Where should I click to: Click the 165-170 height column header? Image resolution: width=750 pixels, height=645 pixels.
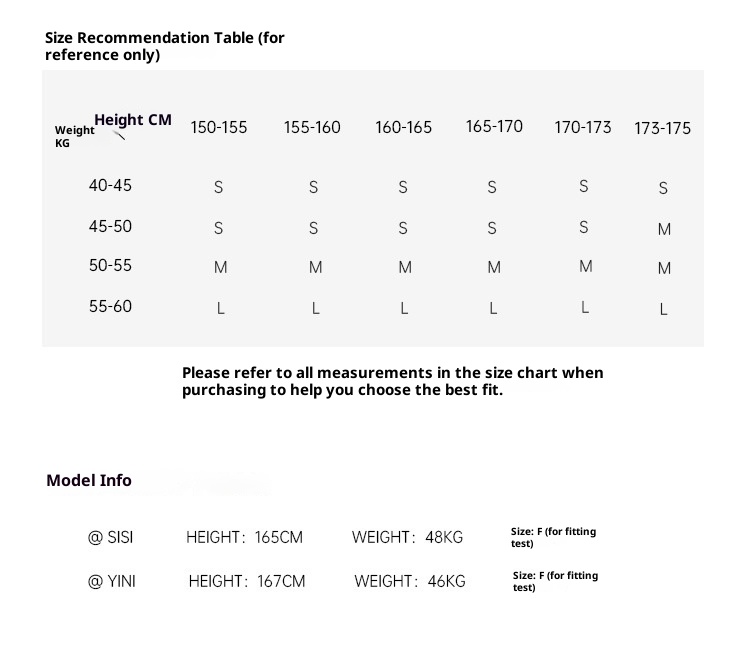(494, 127)
